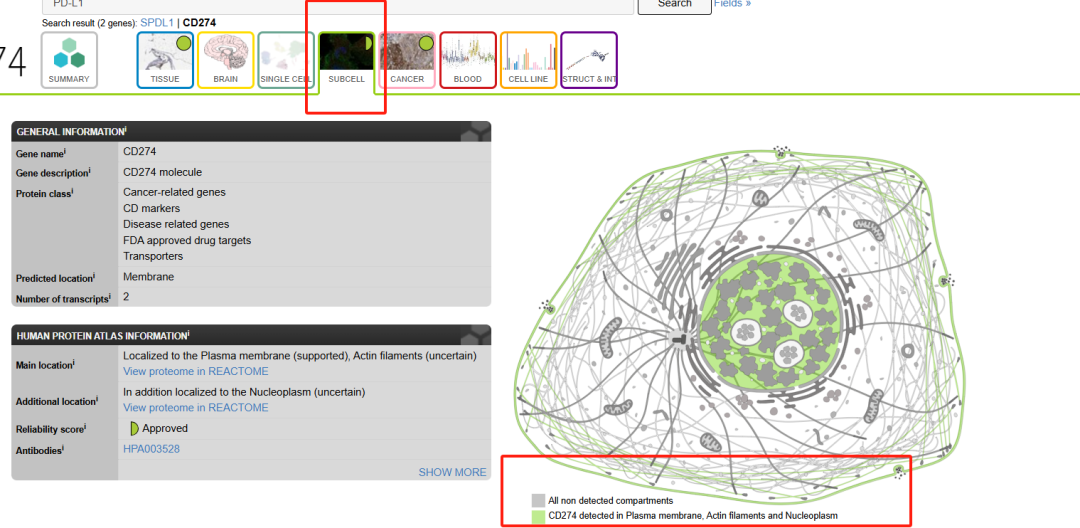This screenshot has width=1080, height=528.
Task: Open the Tissue section icon
Action: (165, 60)
